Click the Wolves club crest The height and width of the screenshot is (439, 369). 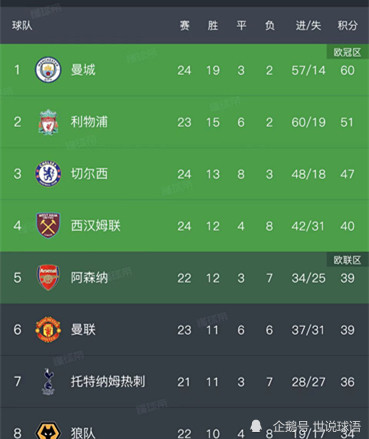48,431
